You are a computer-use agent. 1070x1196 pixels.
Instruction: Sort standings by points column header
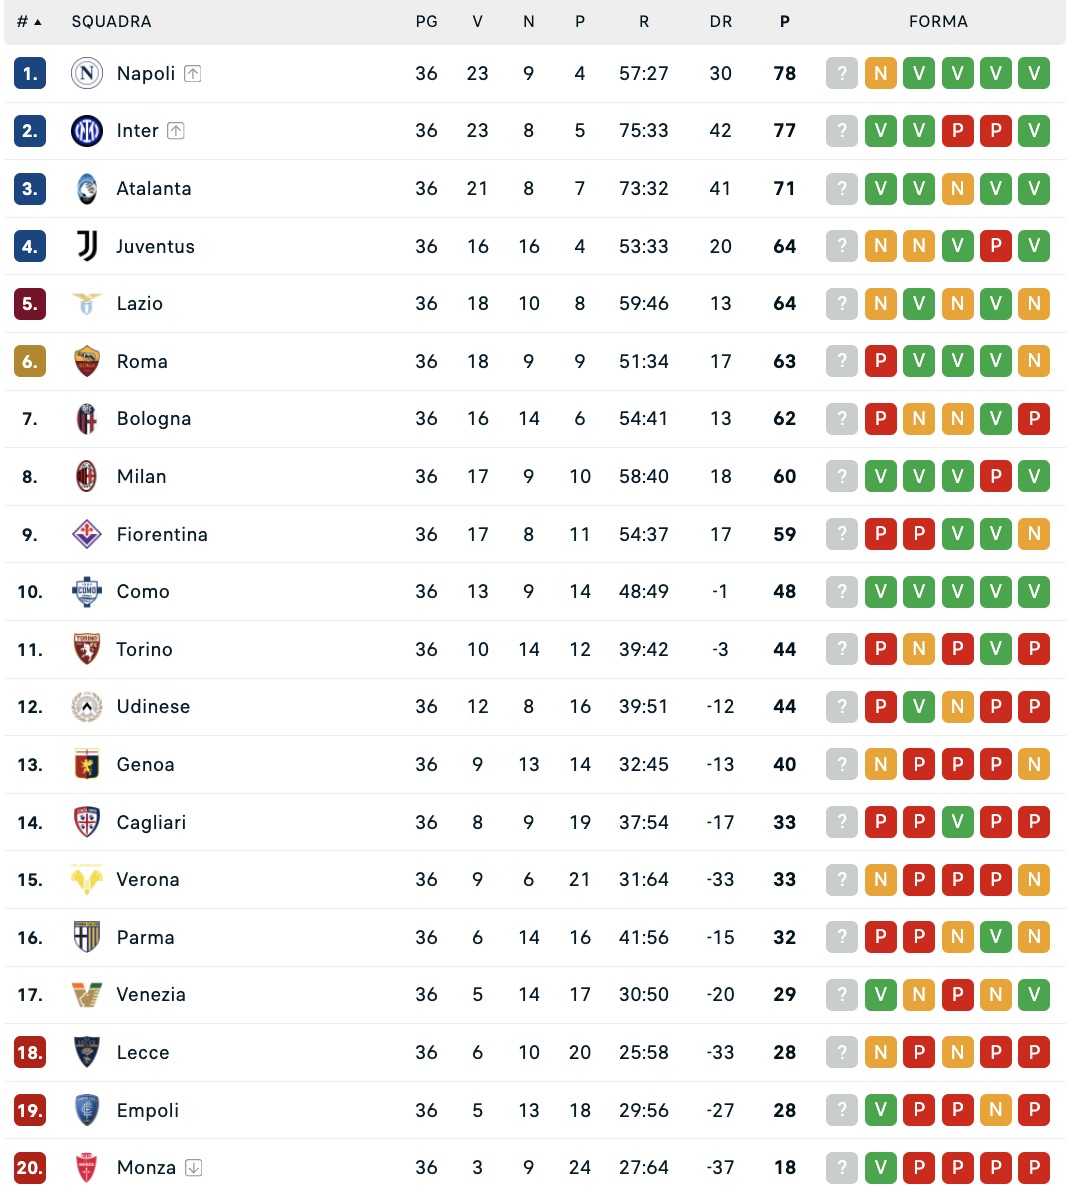click(785, 21)
